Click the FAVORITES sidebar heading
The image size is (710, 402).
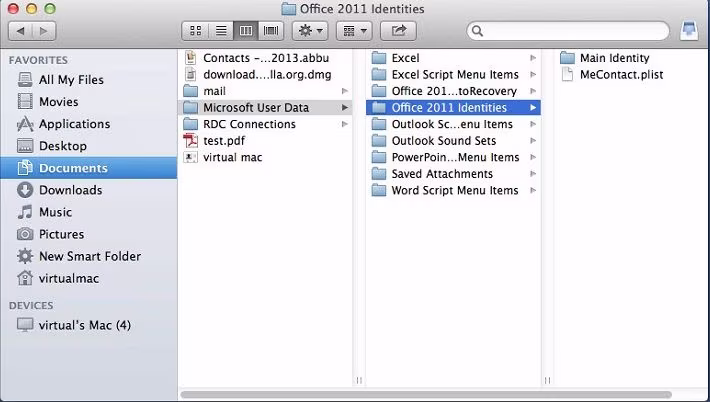(x=38, y=60)
